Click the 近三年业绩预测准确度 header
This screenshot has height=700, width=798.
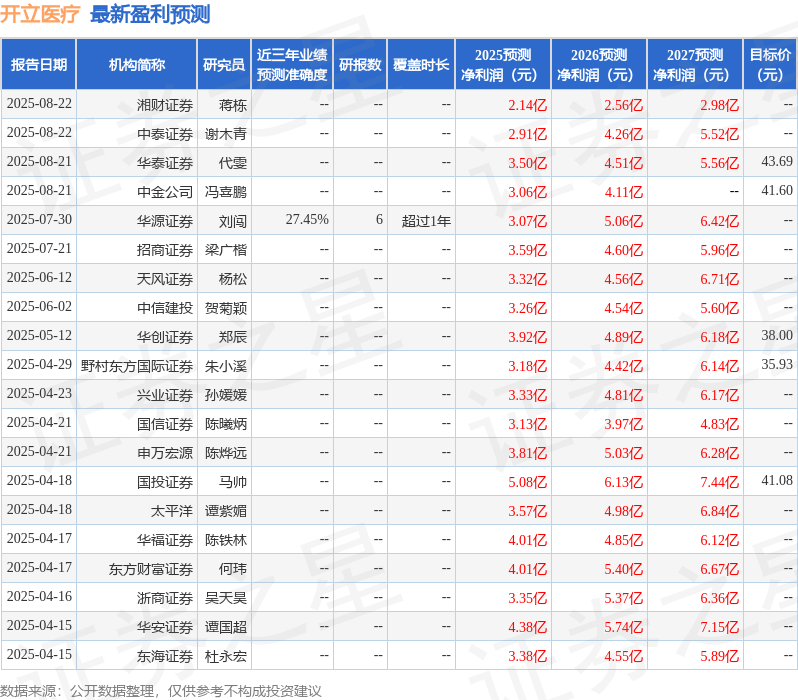tap(292, 65)
